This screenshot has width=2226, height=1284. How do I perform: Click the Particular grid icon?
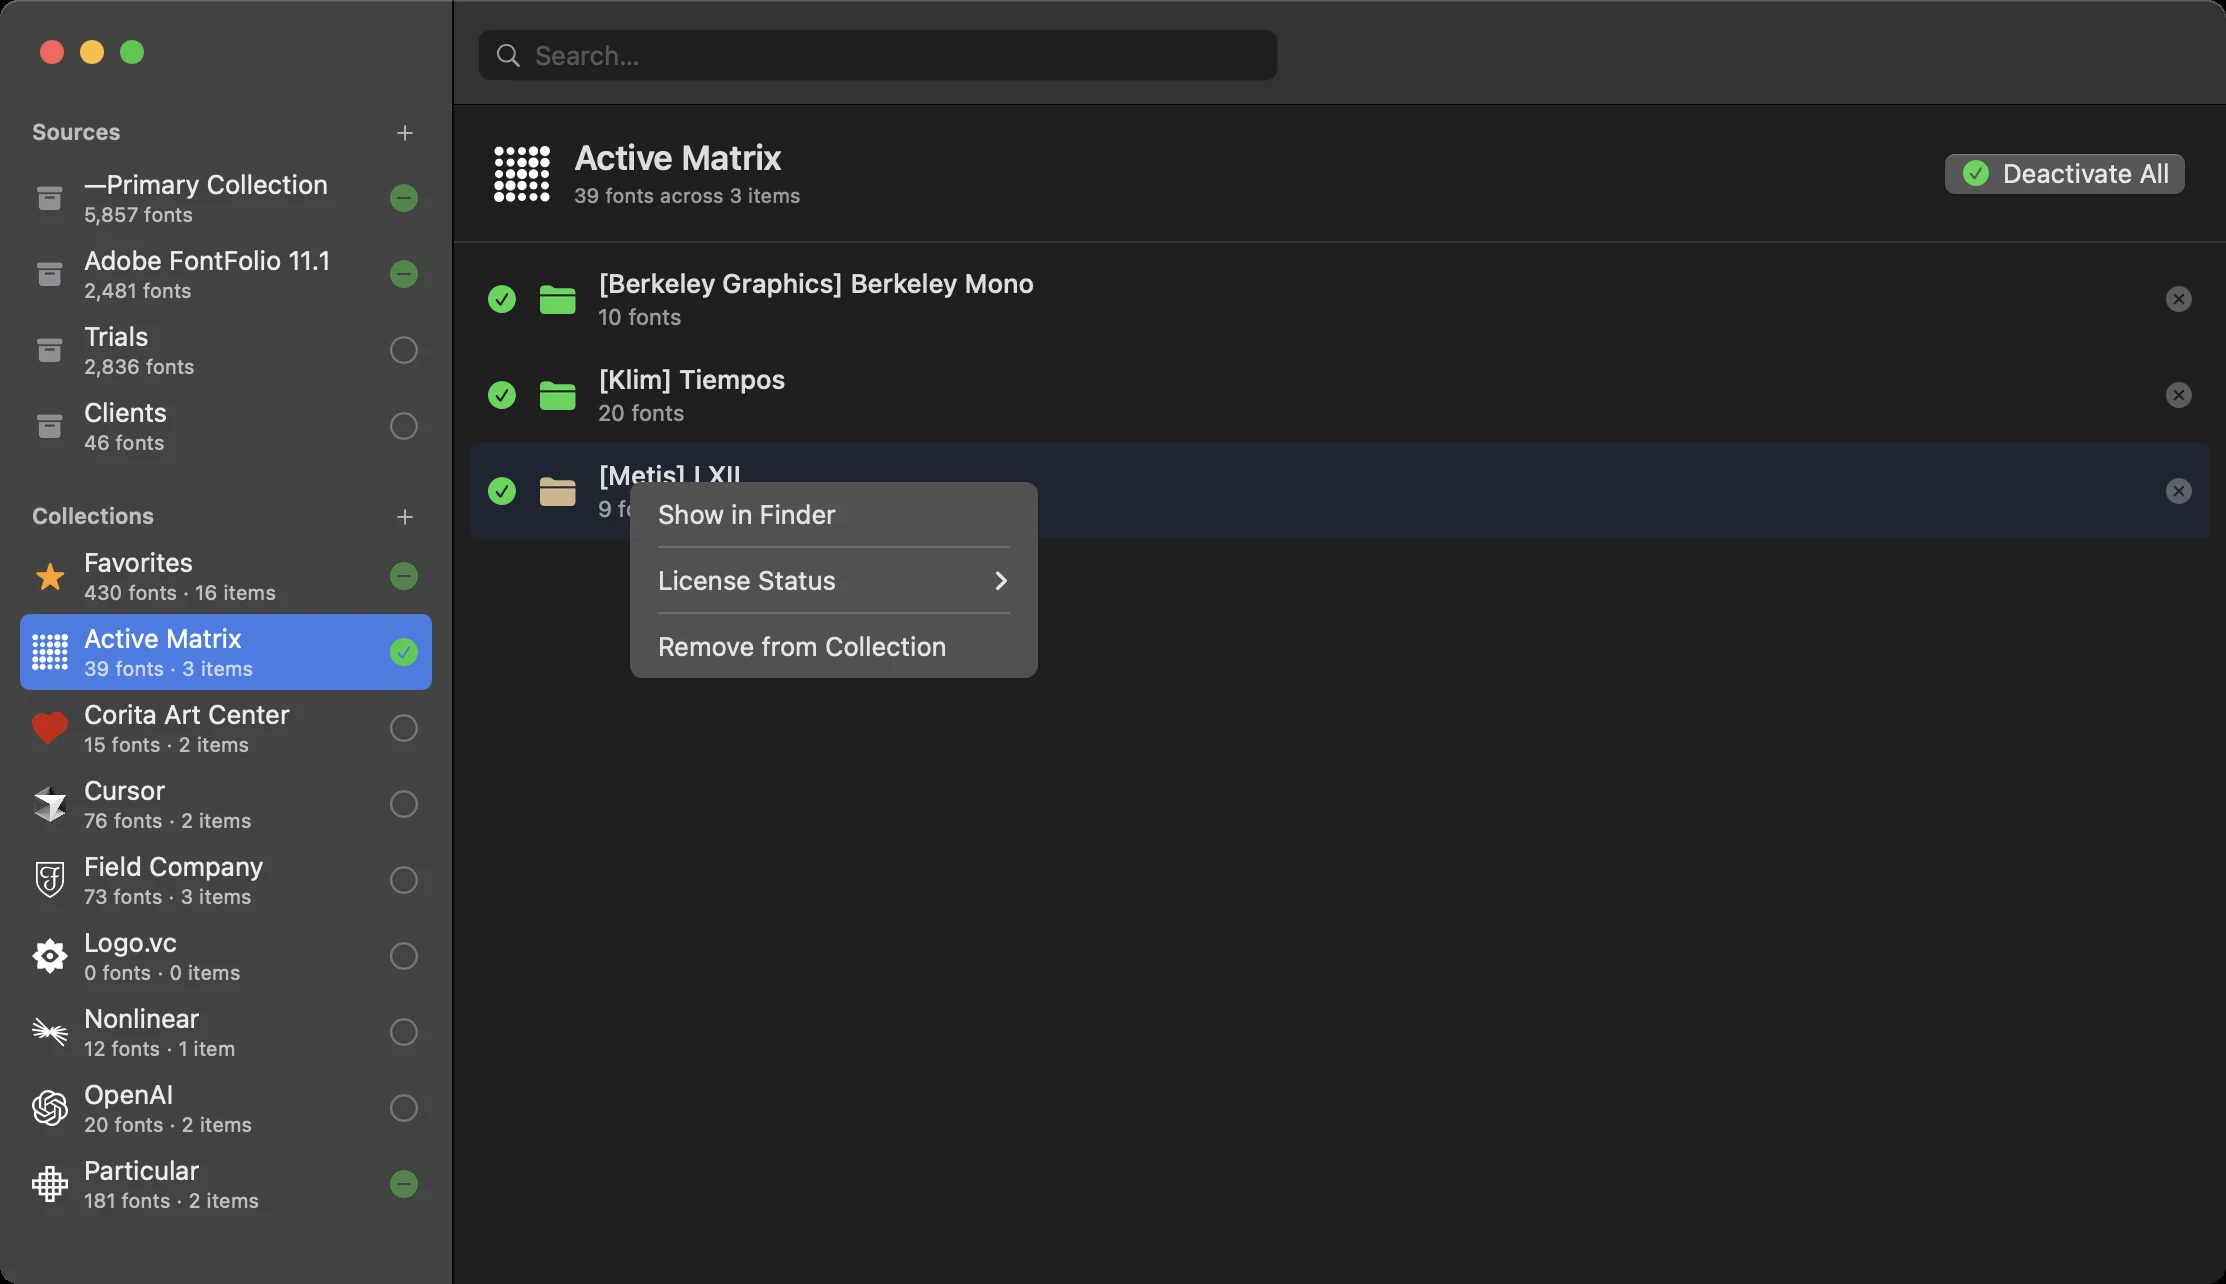pos(50,1184)
